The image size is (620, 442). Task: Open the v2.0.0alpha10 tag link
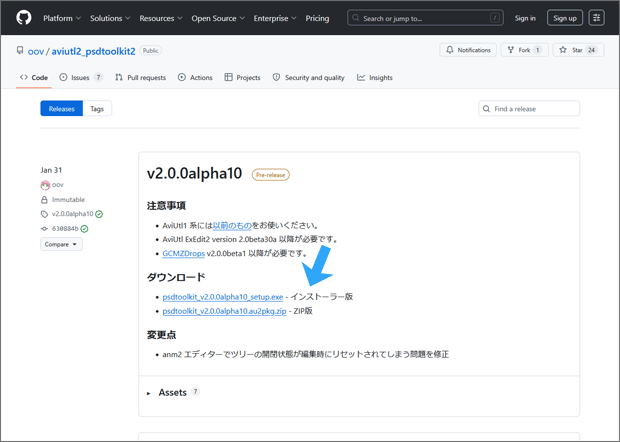[72, 214]
